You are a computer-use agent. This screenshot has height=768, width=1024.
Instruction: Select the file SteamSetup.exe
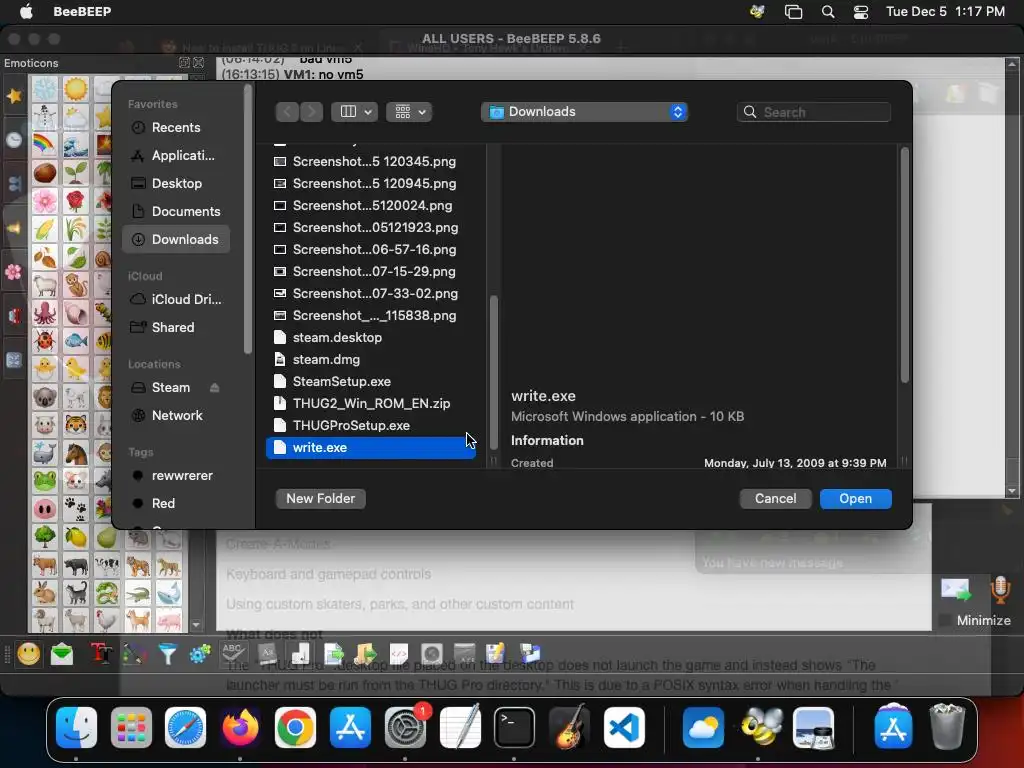(370, 381)
